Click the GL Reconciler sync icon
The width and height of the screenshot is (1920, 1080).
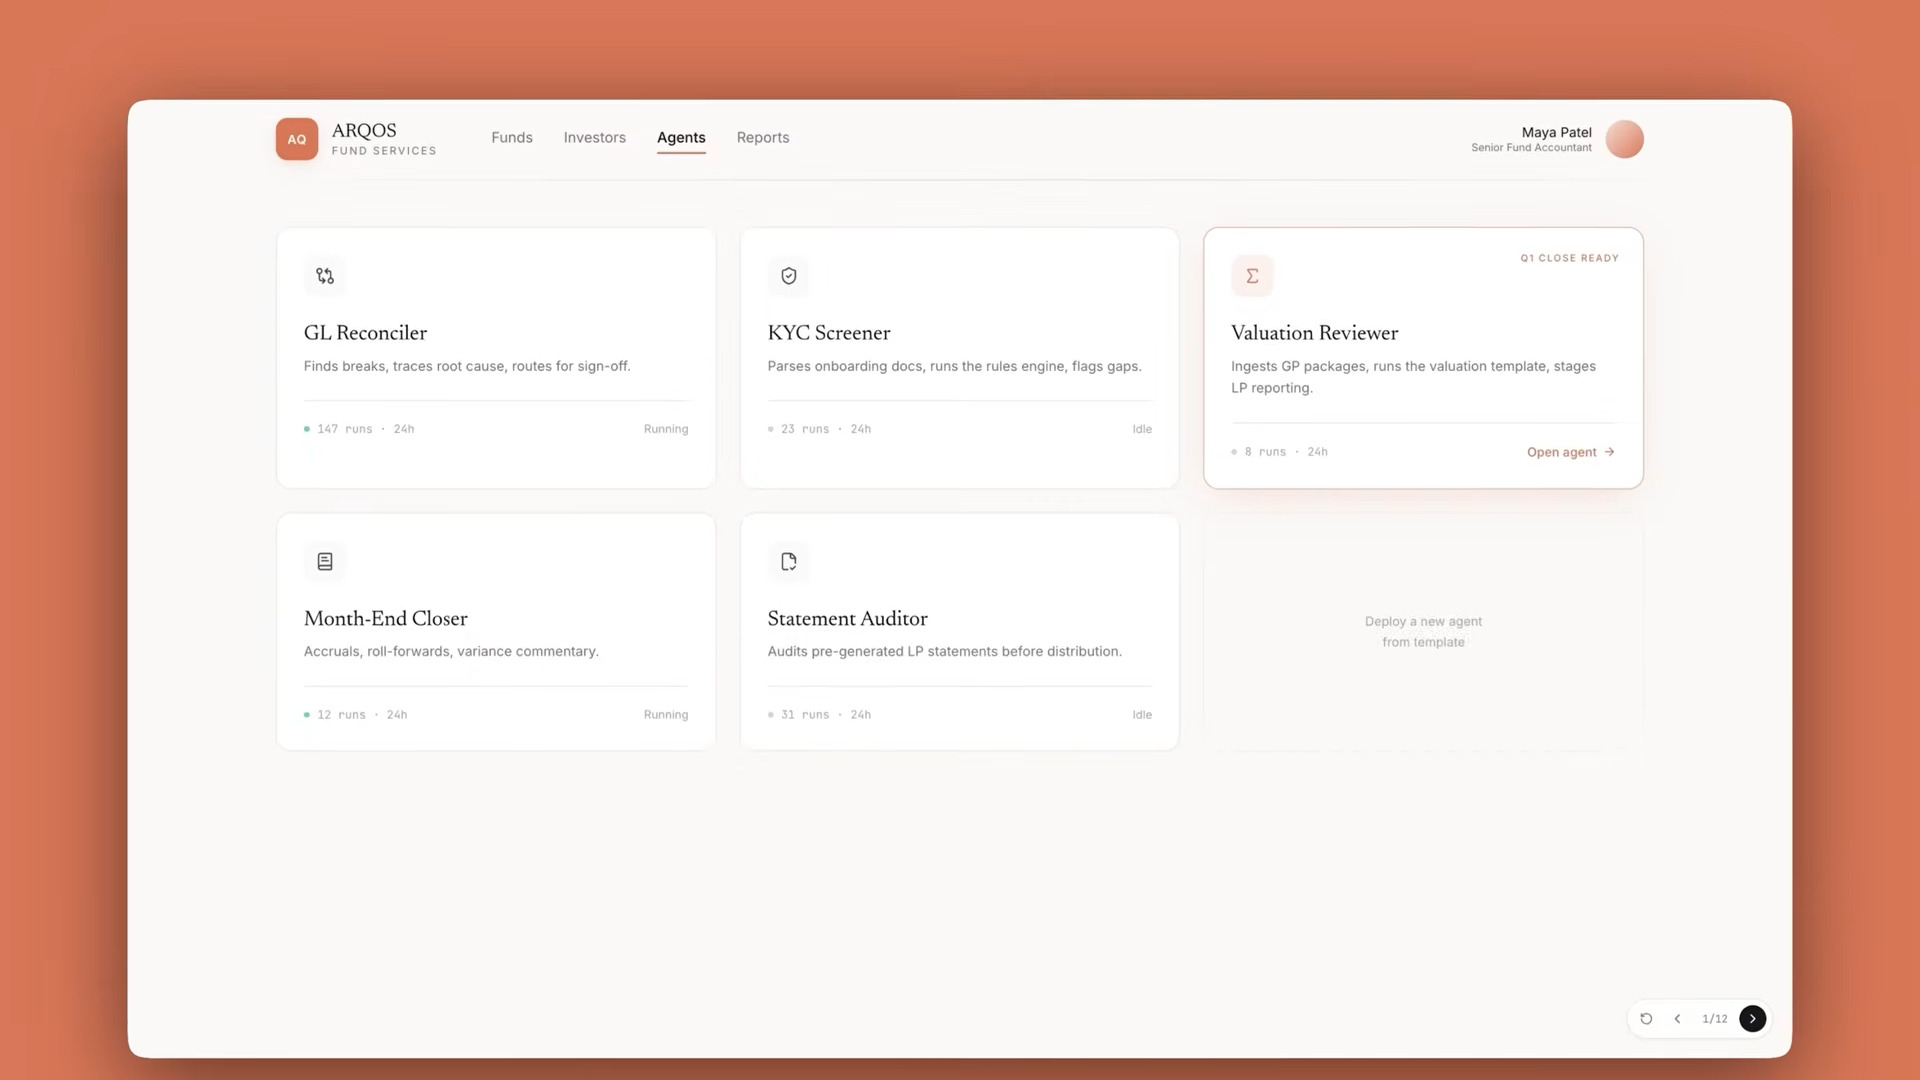325,276
